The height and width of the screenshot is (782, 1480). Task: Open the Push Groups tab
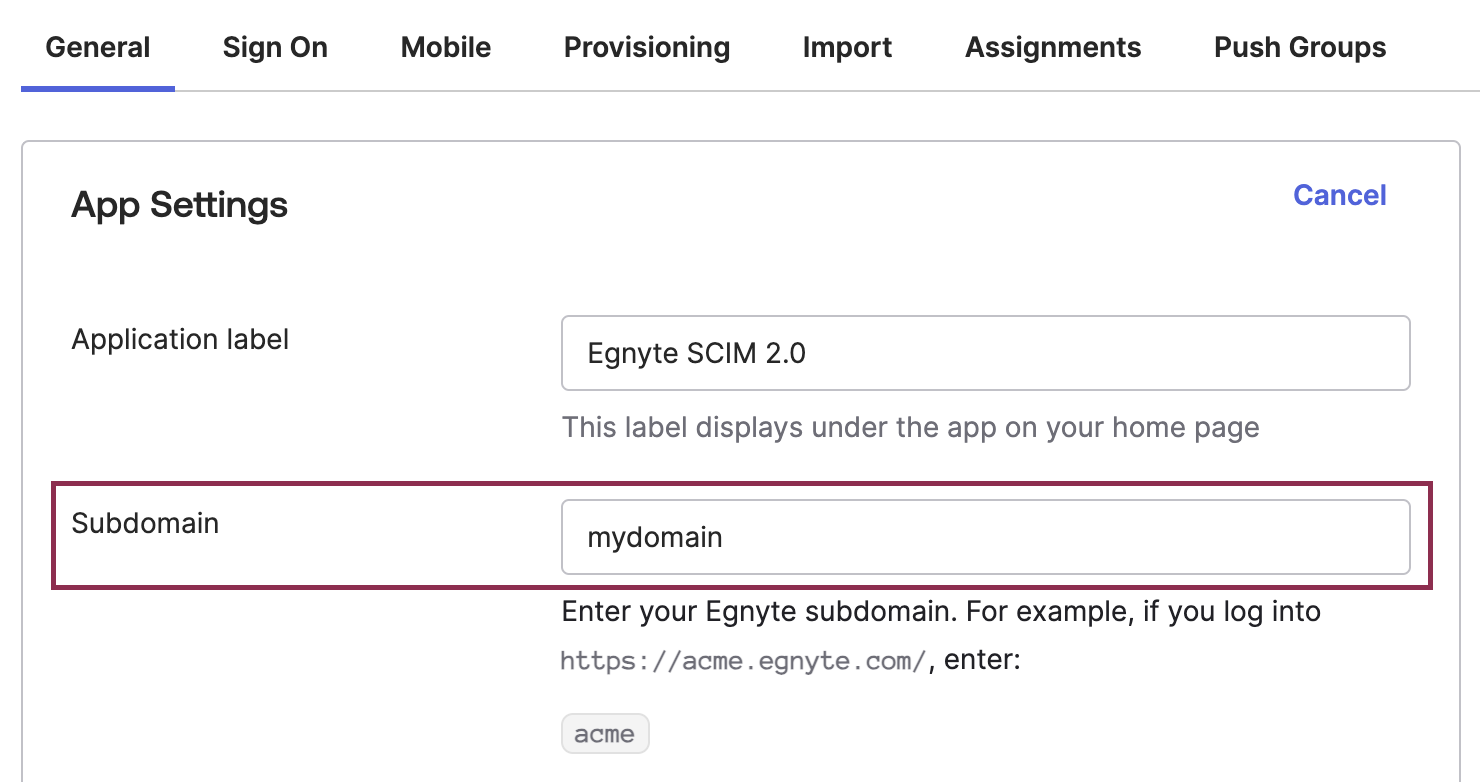pos(1299,47)
